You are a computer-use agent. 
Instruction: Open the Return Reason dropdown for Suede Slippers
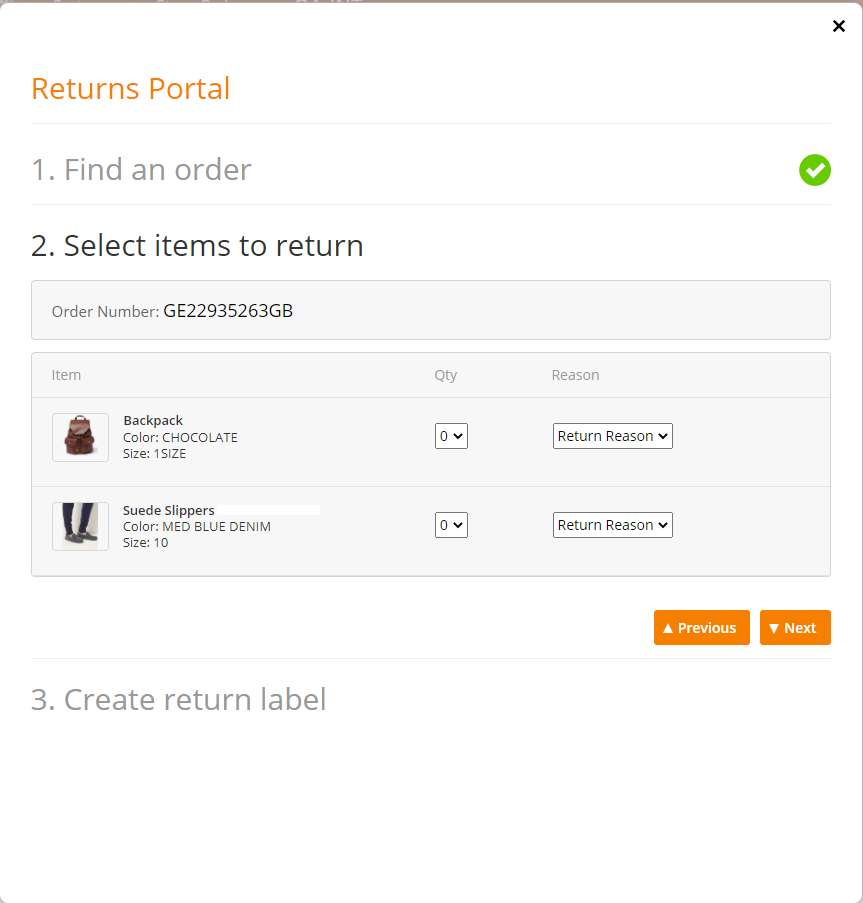pyautogui.click(x=613, y=525)
